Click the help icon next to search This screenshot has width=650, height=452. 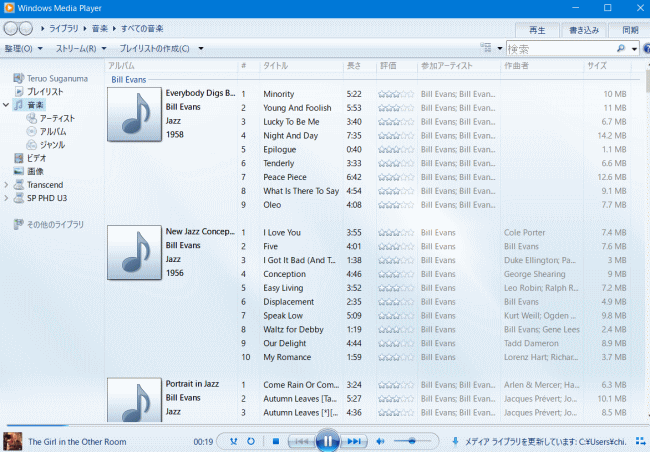(x=647, y=49)
